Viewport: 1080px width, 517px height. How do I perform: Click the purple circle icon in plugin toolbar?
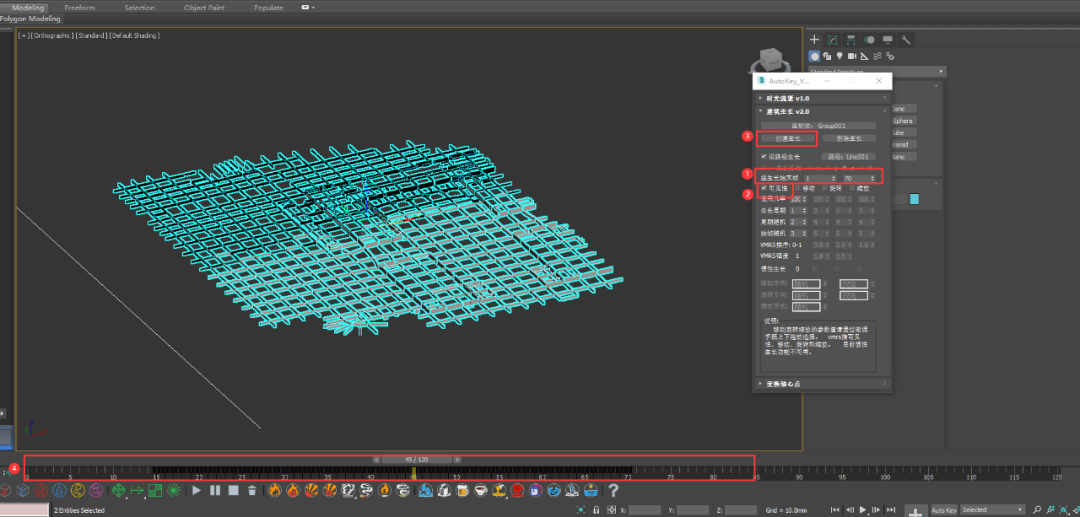[x=96, y=490]
